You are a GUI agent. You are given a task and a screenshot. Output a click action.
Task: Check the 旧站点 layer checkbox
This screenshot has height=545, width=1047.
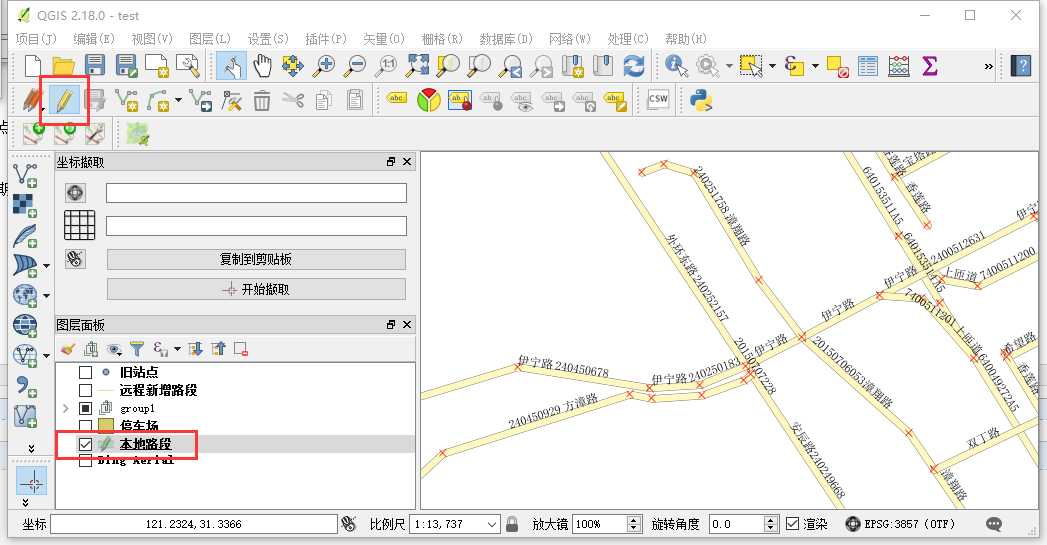point(85,372)
